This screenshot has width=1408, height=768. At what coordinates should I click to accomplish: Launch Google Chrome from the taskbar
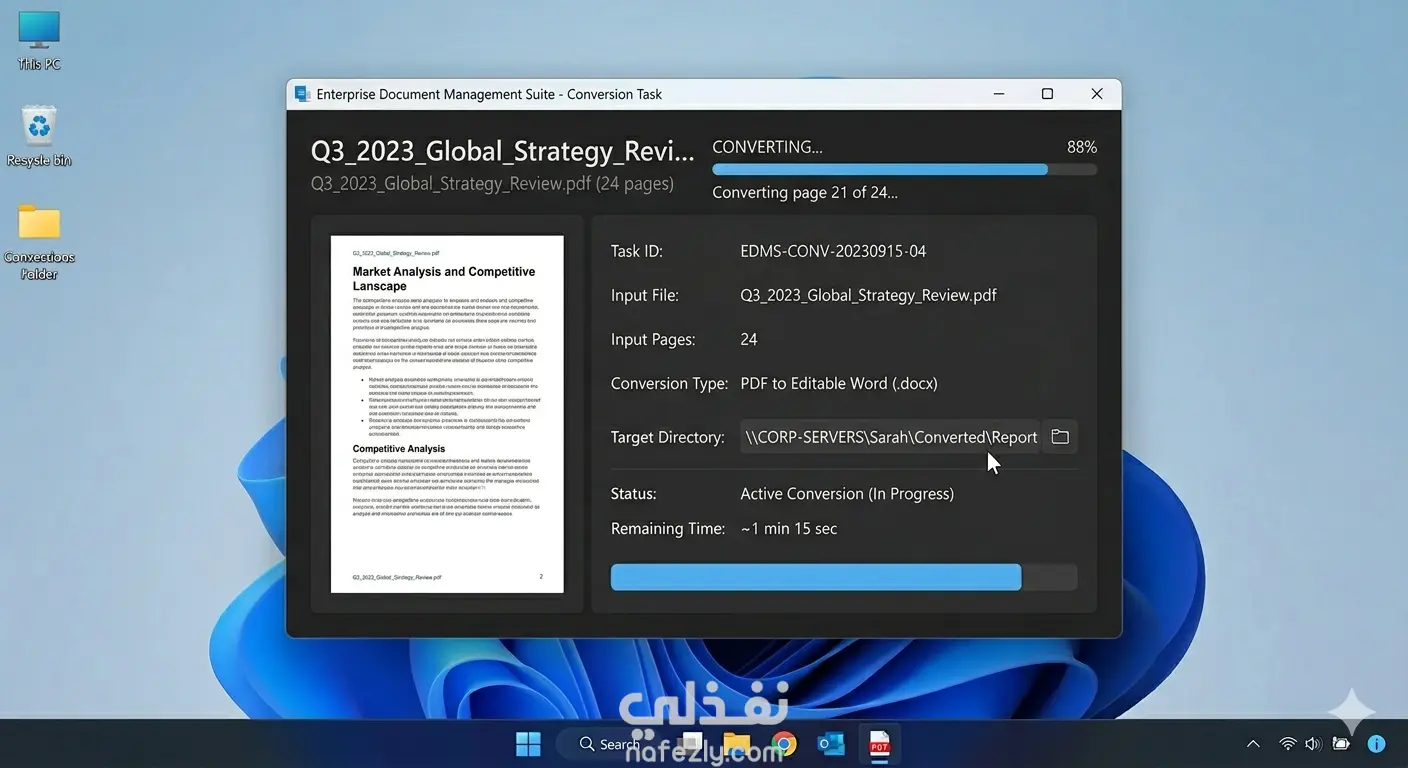(784, 744)
